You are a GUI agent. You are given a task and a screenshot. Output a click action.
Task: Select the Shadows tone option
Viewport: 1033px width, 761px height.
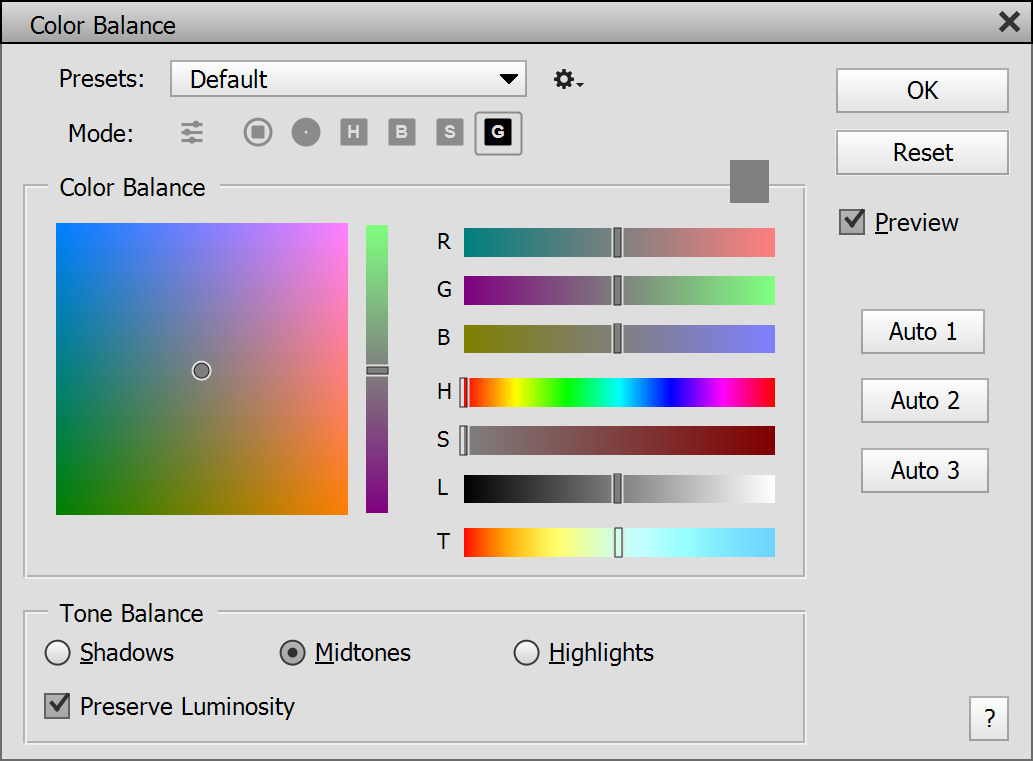click(x=58, y=653)
